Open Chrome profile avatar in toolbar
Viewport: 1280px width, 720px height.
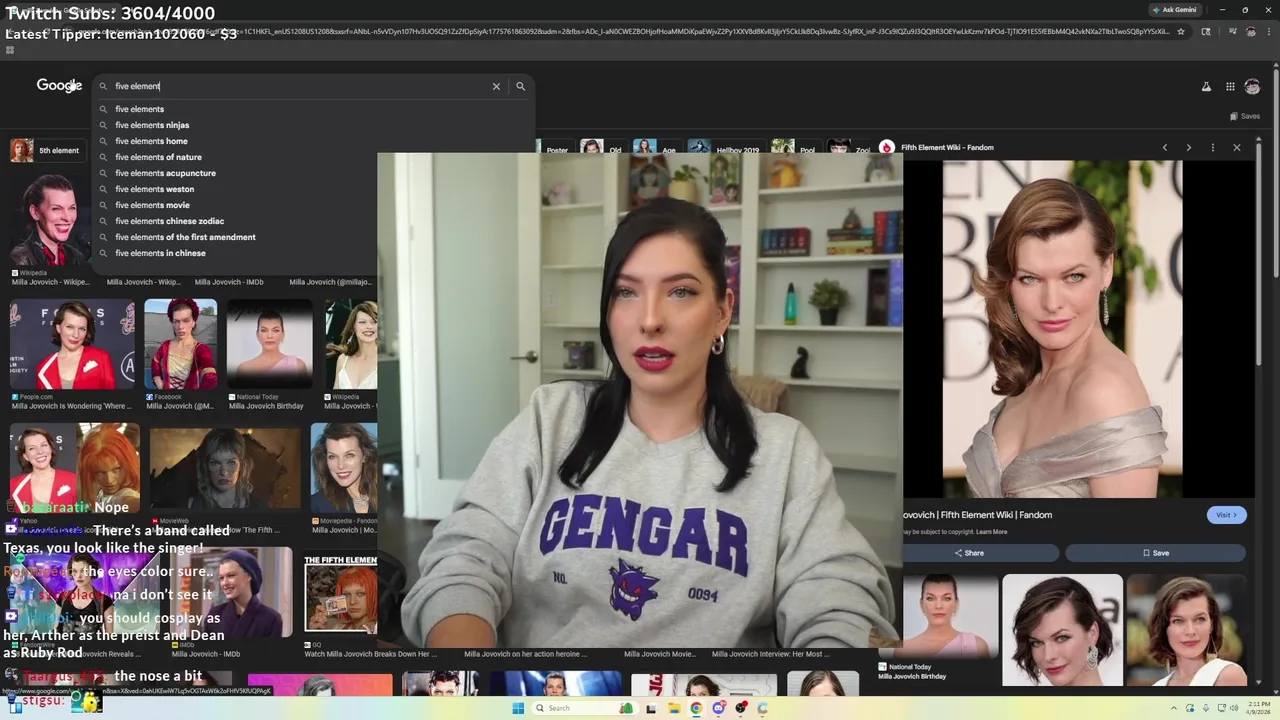click(x=1250, y=32)
